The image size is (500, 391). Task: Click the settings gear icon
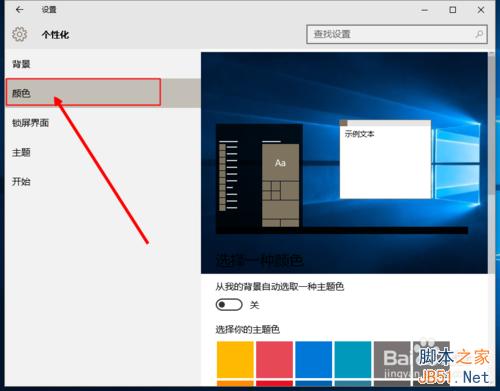[19, 34]
